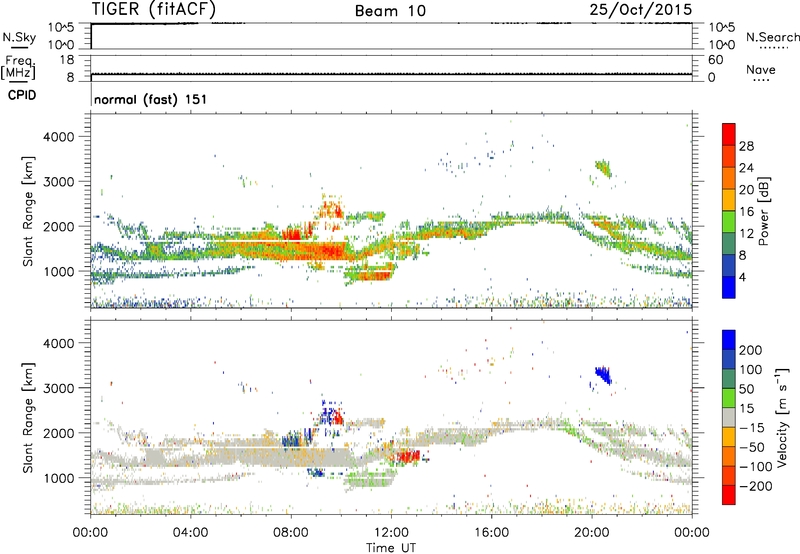Click the 200 value on velocity scale
This screenshot has height=554, width=800.
751,350
